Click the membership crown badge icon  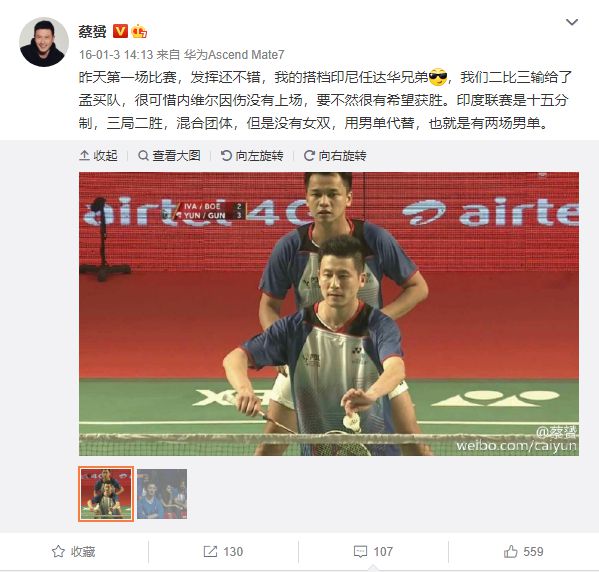139,31
